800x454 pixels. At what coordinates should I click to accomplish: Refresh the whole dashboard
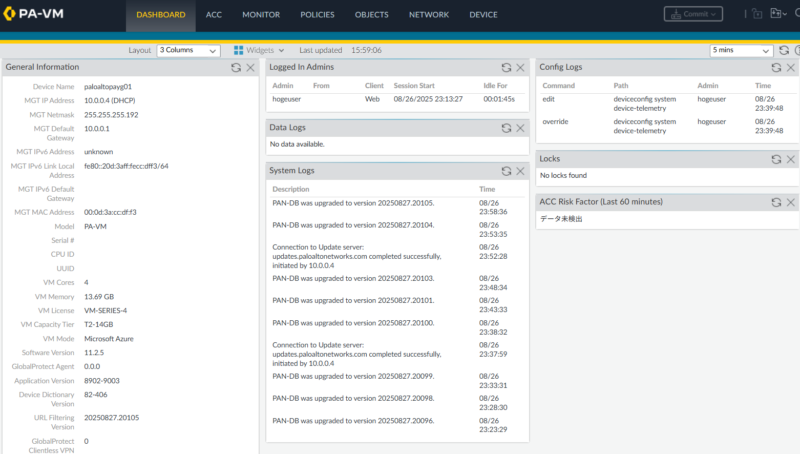coord(784,50)
